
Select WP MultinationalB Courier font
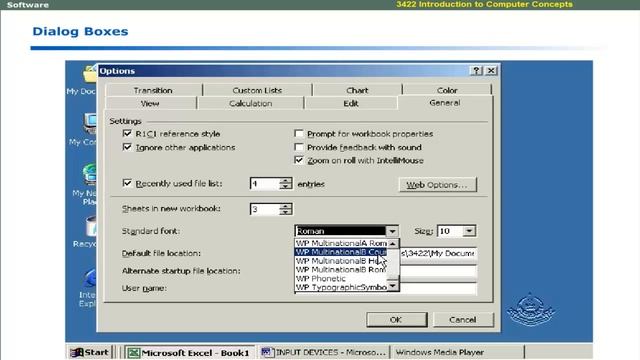pyautogui.click(x=341, y=252)
